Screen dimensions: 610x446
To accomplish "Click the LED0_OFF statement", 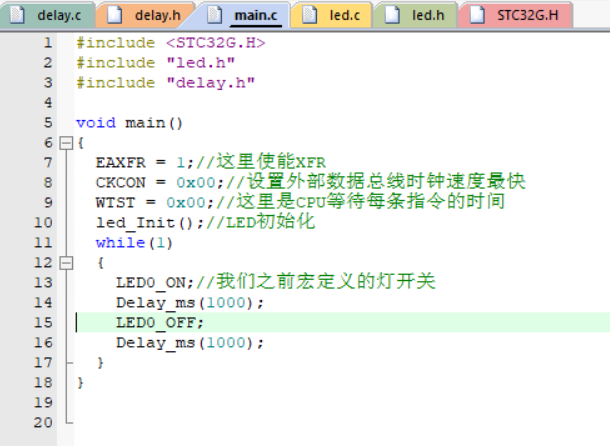I will [160, 323].
